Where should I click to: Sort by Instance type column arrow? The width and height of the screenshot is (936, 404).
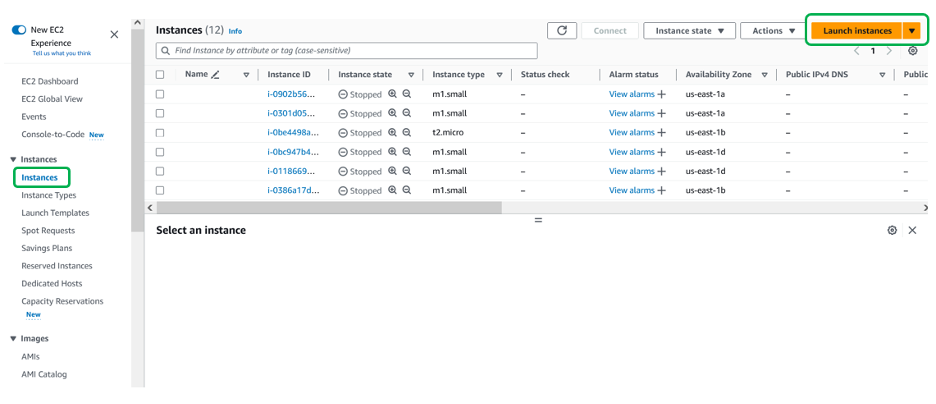click(498, 75)
